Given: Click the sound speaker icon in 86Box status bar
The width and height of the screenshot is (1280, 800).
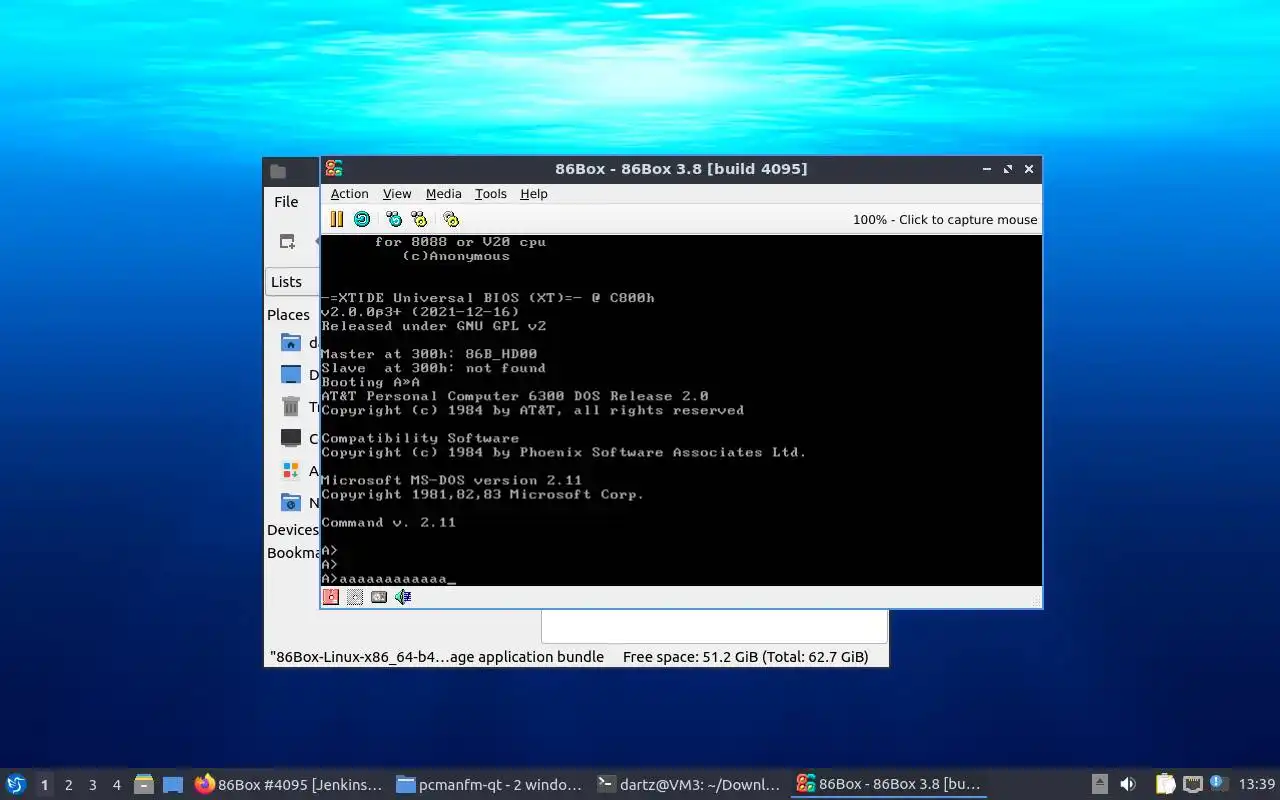Looking at the screenshot, I should [403, 597].
